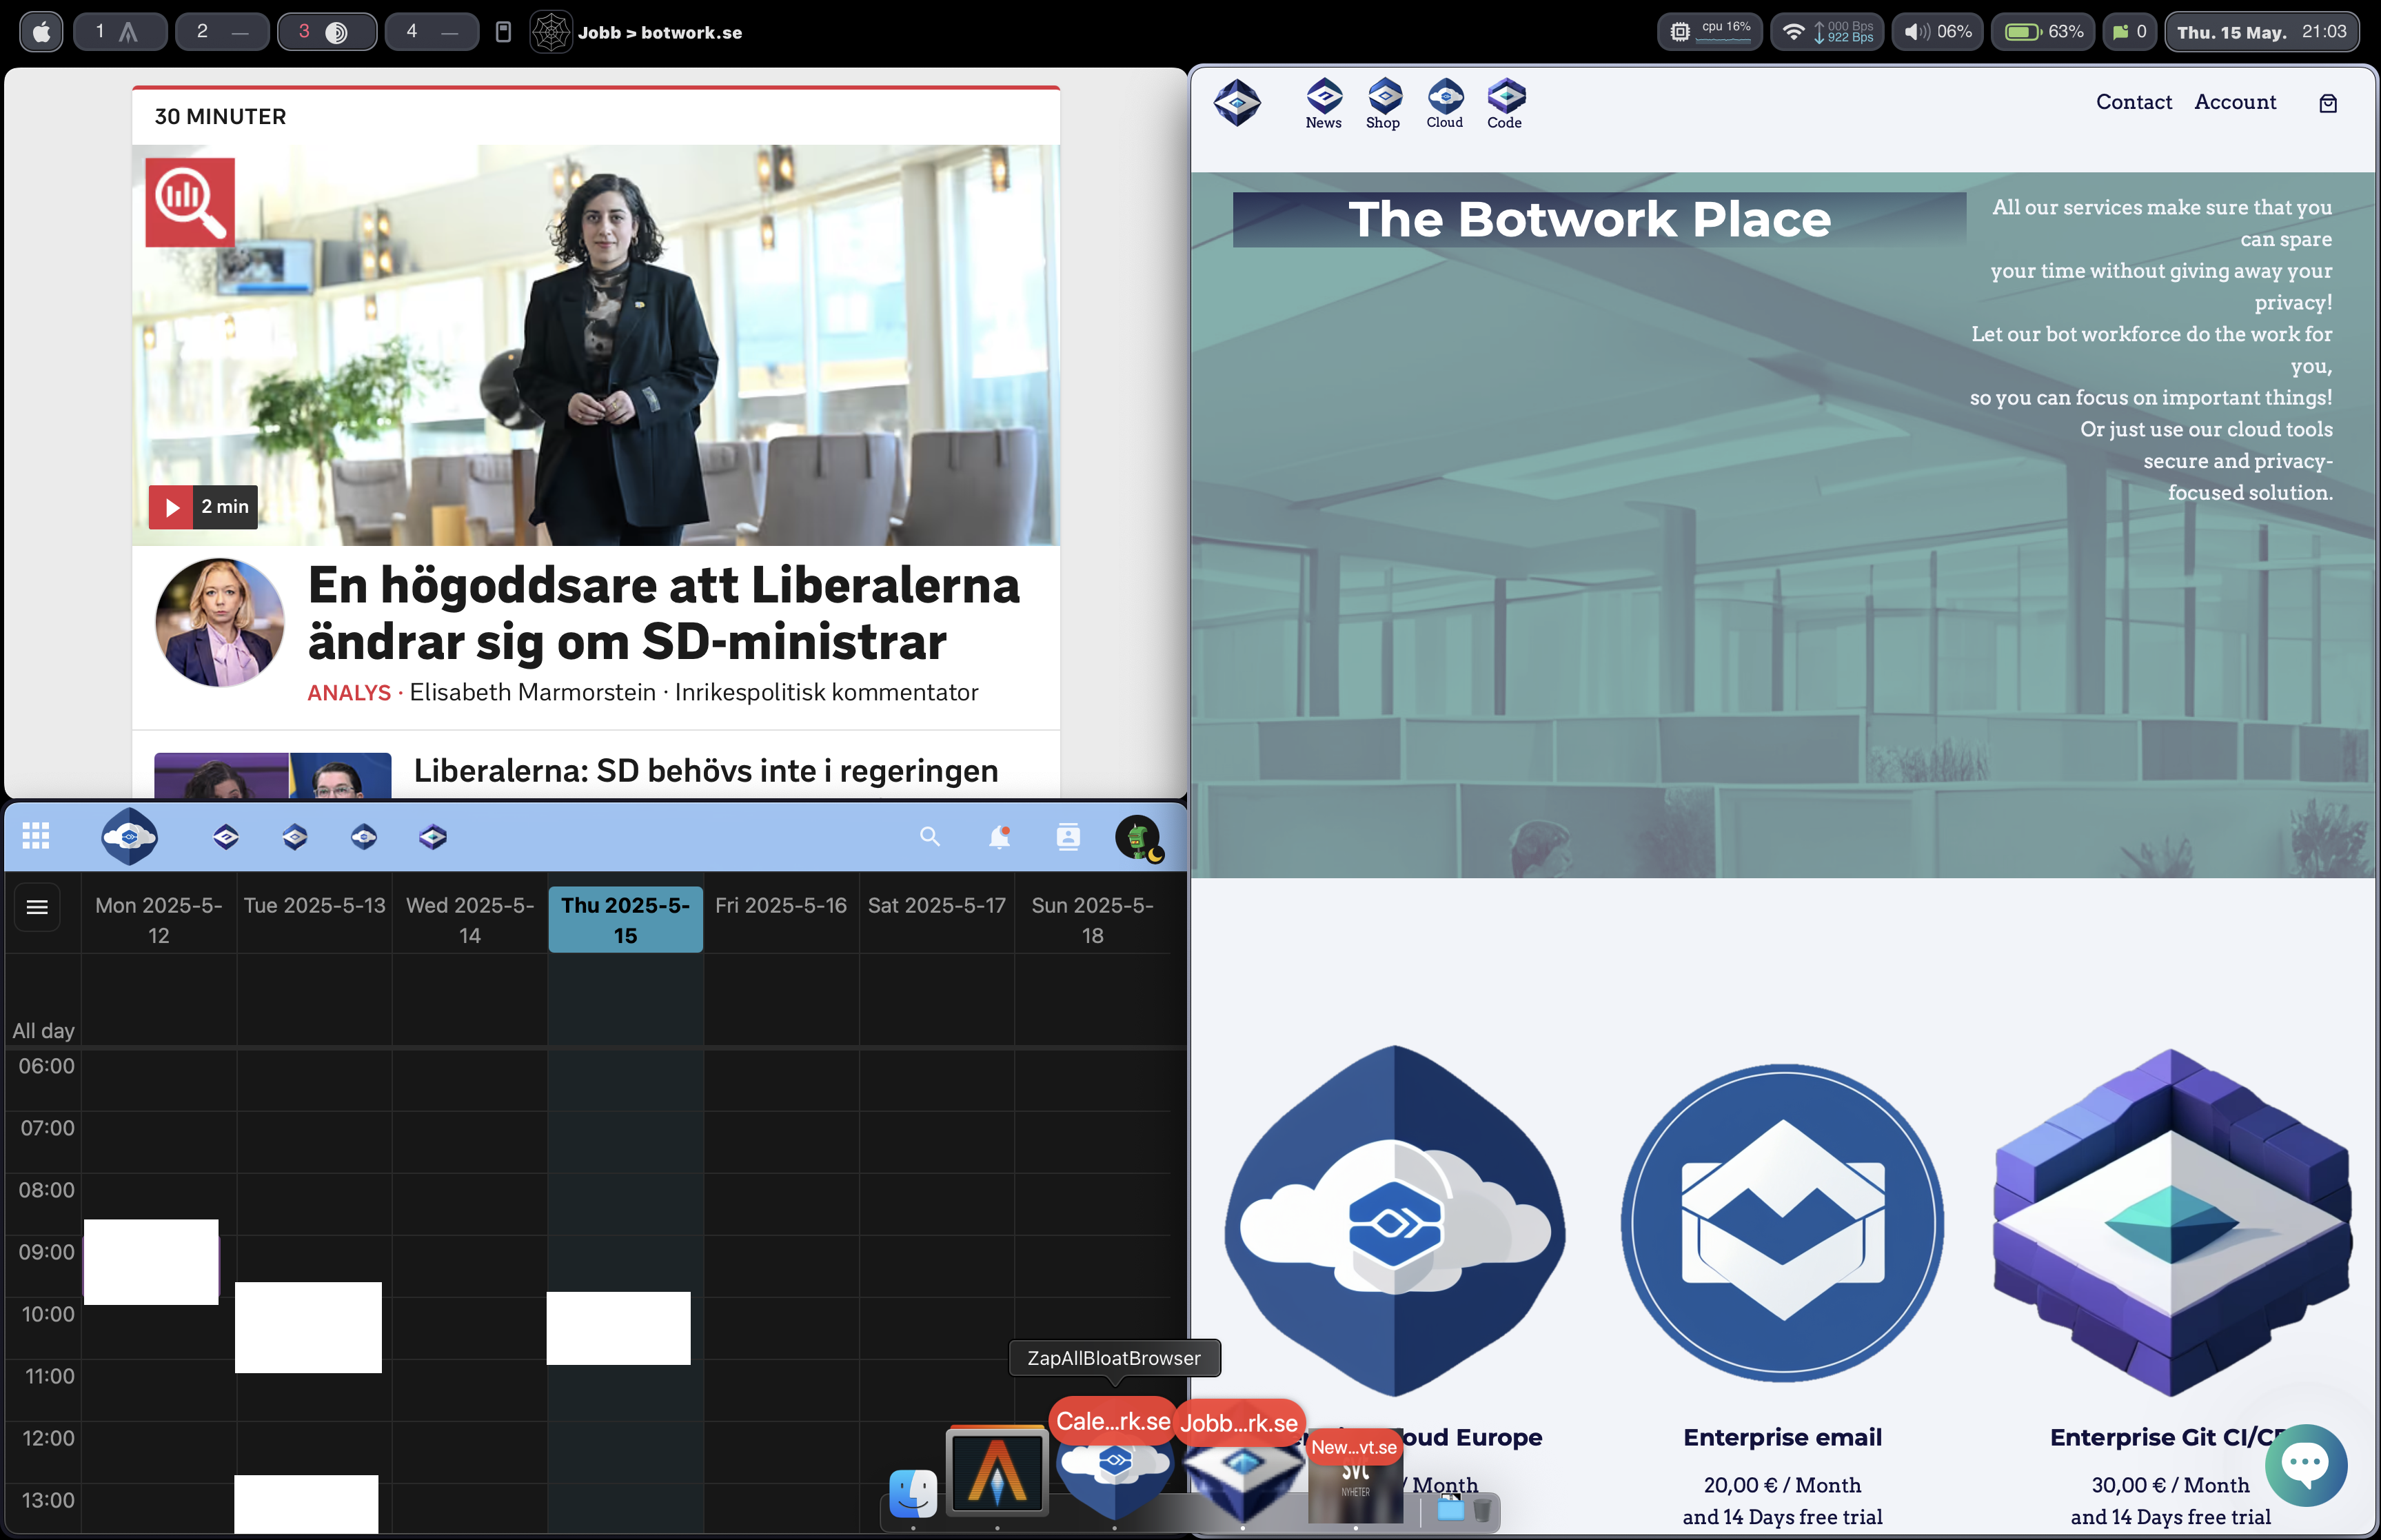Click the large cloud logo in the calendar toolbar
The image size is (2381, 1540).
point(129,836)
